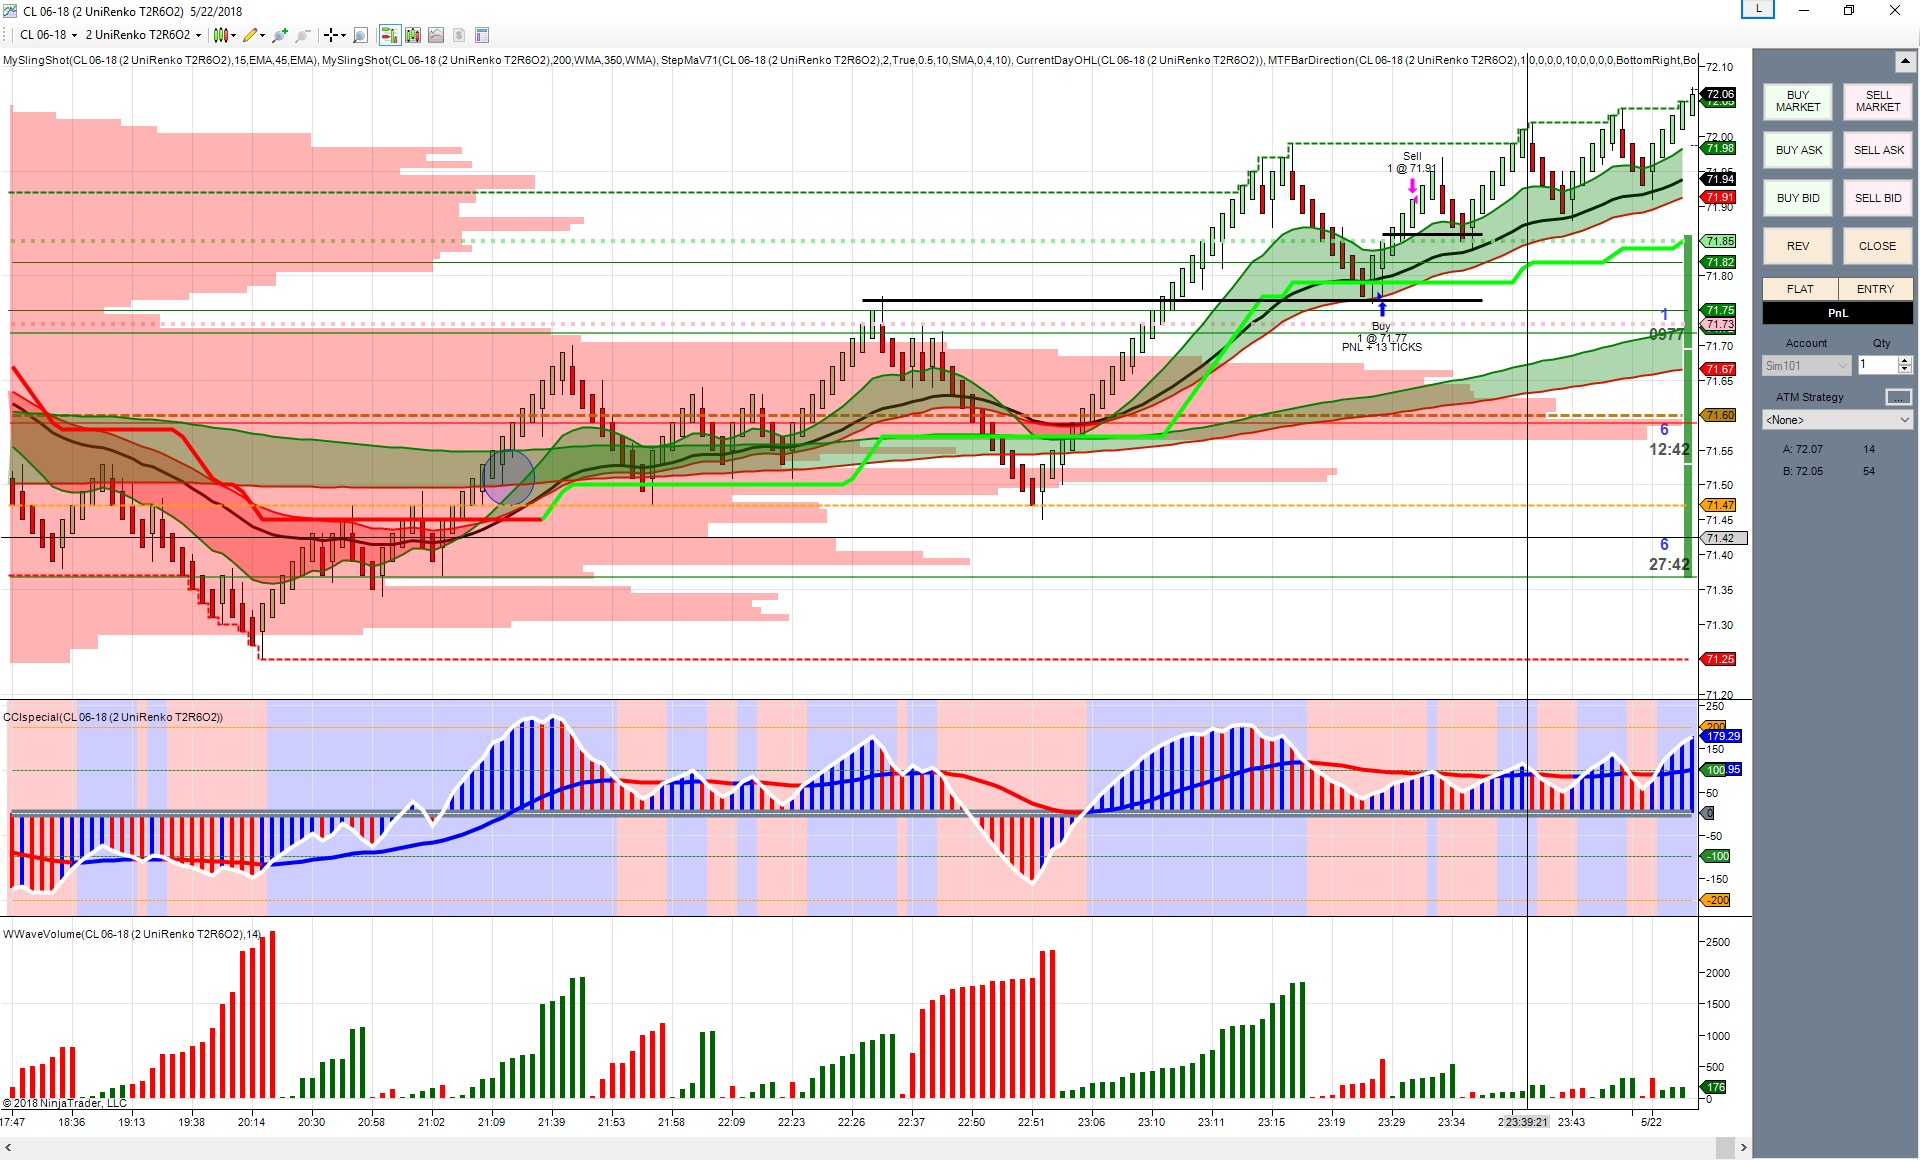1920x1160 pixels.
Task: Click the BUY BID button
Action: pos(1797,198)
